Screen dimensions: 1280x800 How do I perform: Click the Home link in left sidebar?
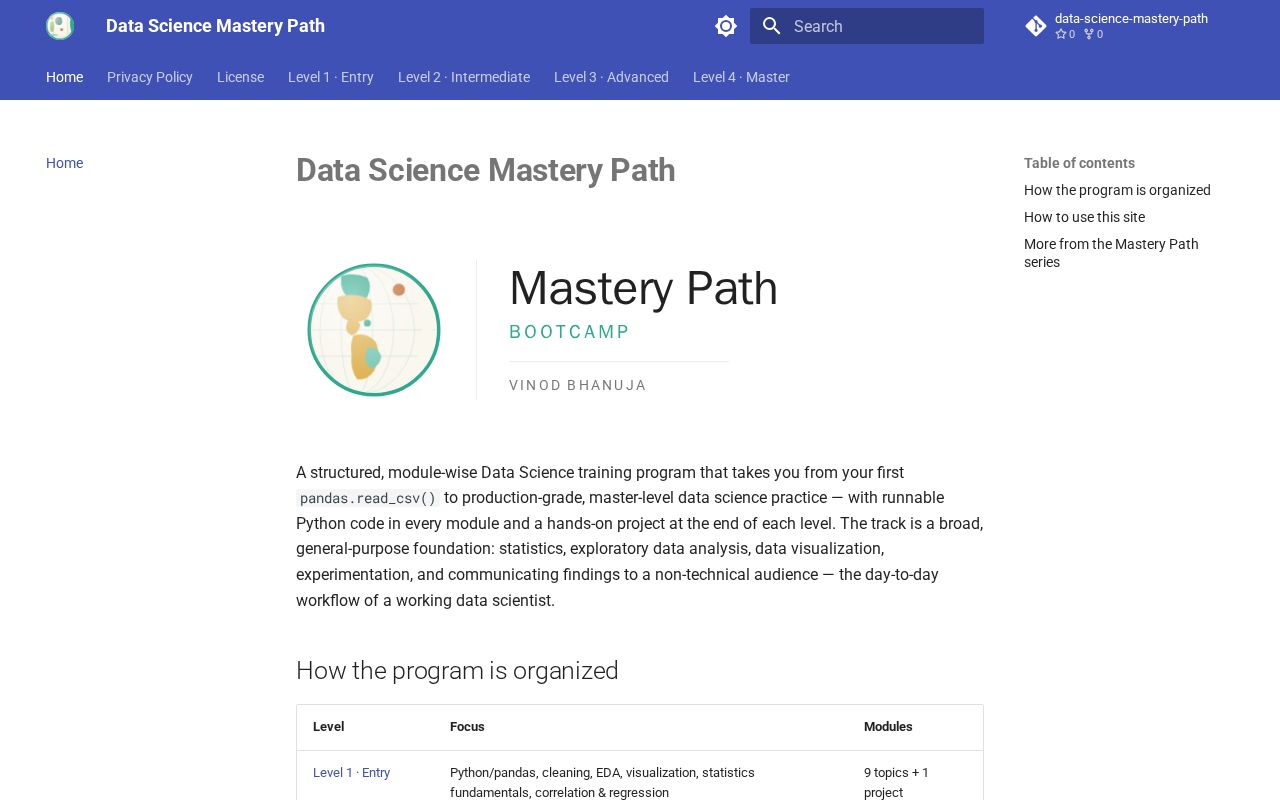point(64,163)
